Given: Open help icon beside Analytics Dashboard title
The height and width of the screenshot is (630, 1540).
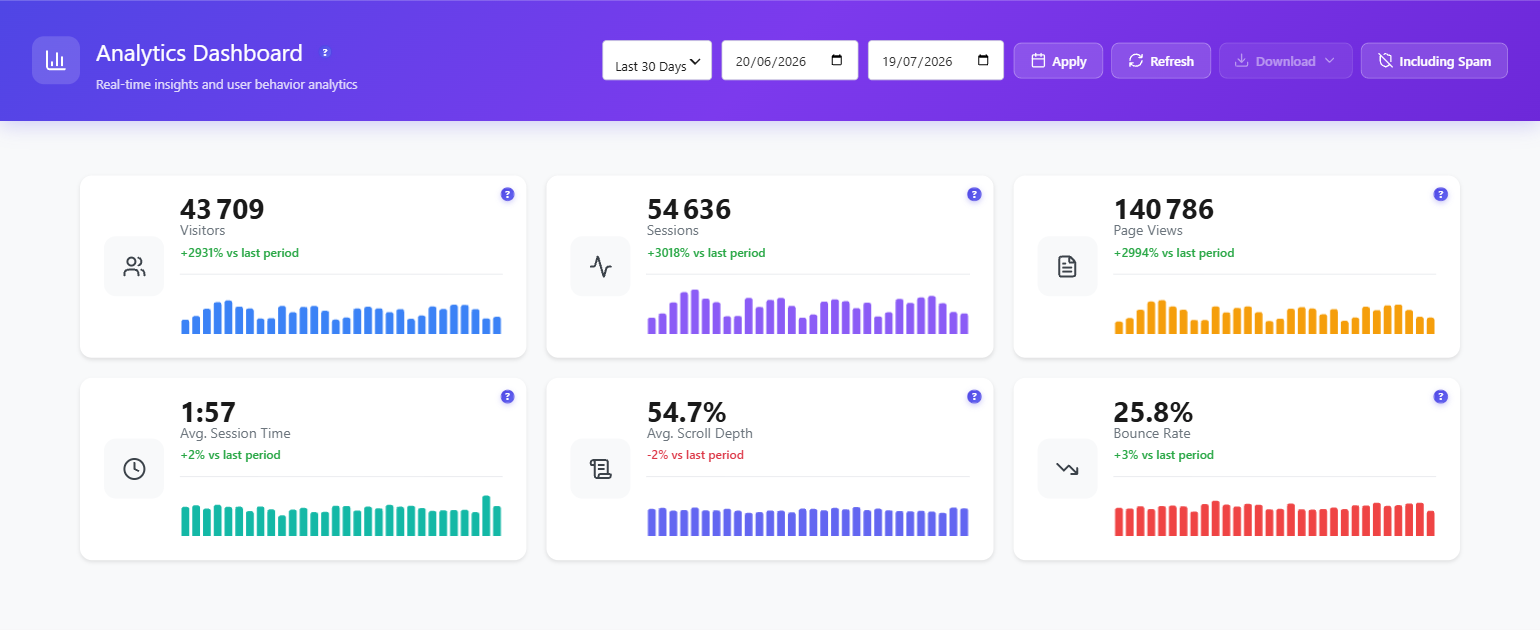Looking at the screenshot, I should (x=325, y=52).
